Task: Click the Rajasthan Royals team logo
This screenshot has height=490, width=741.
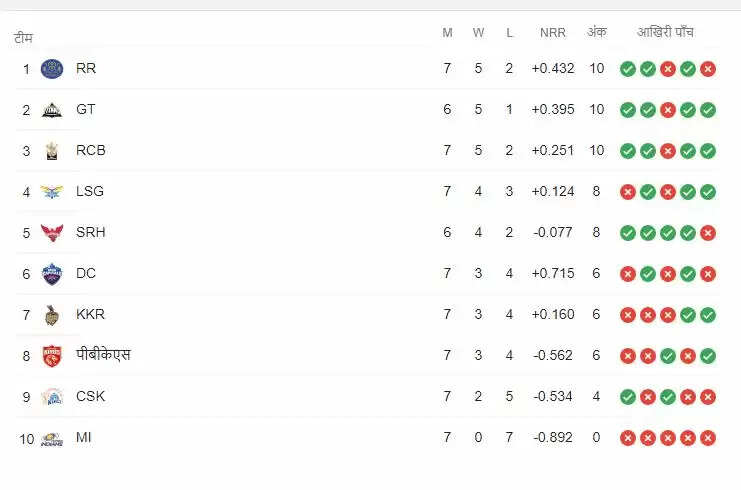Action: coord(52,69)
